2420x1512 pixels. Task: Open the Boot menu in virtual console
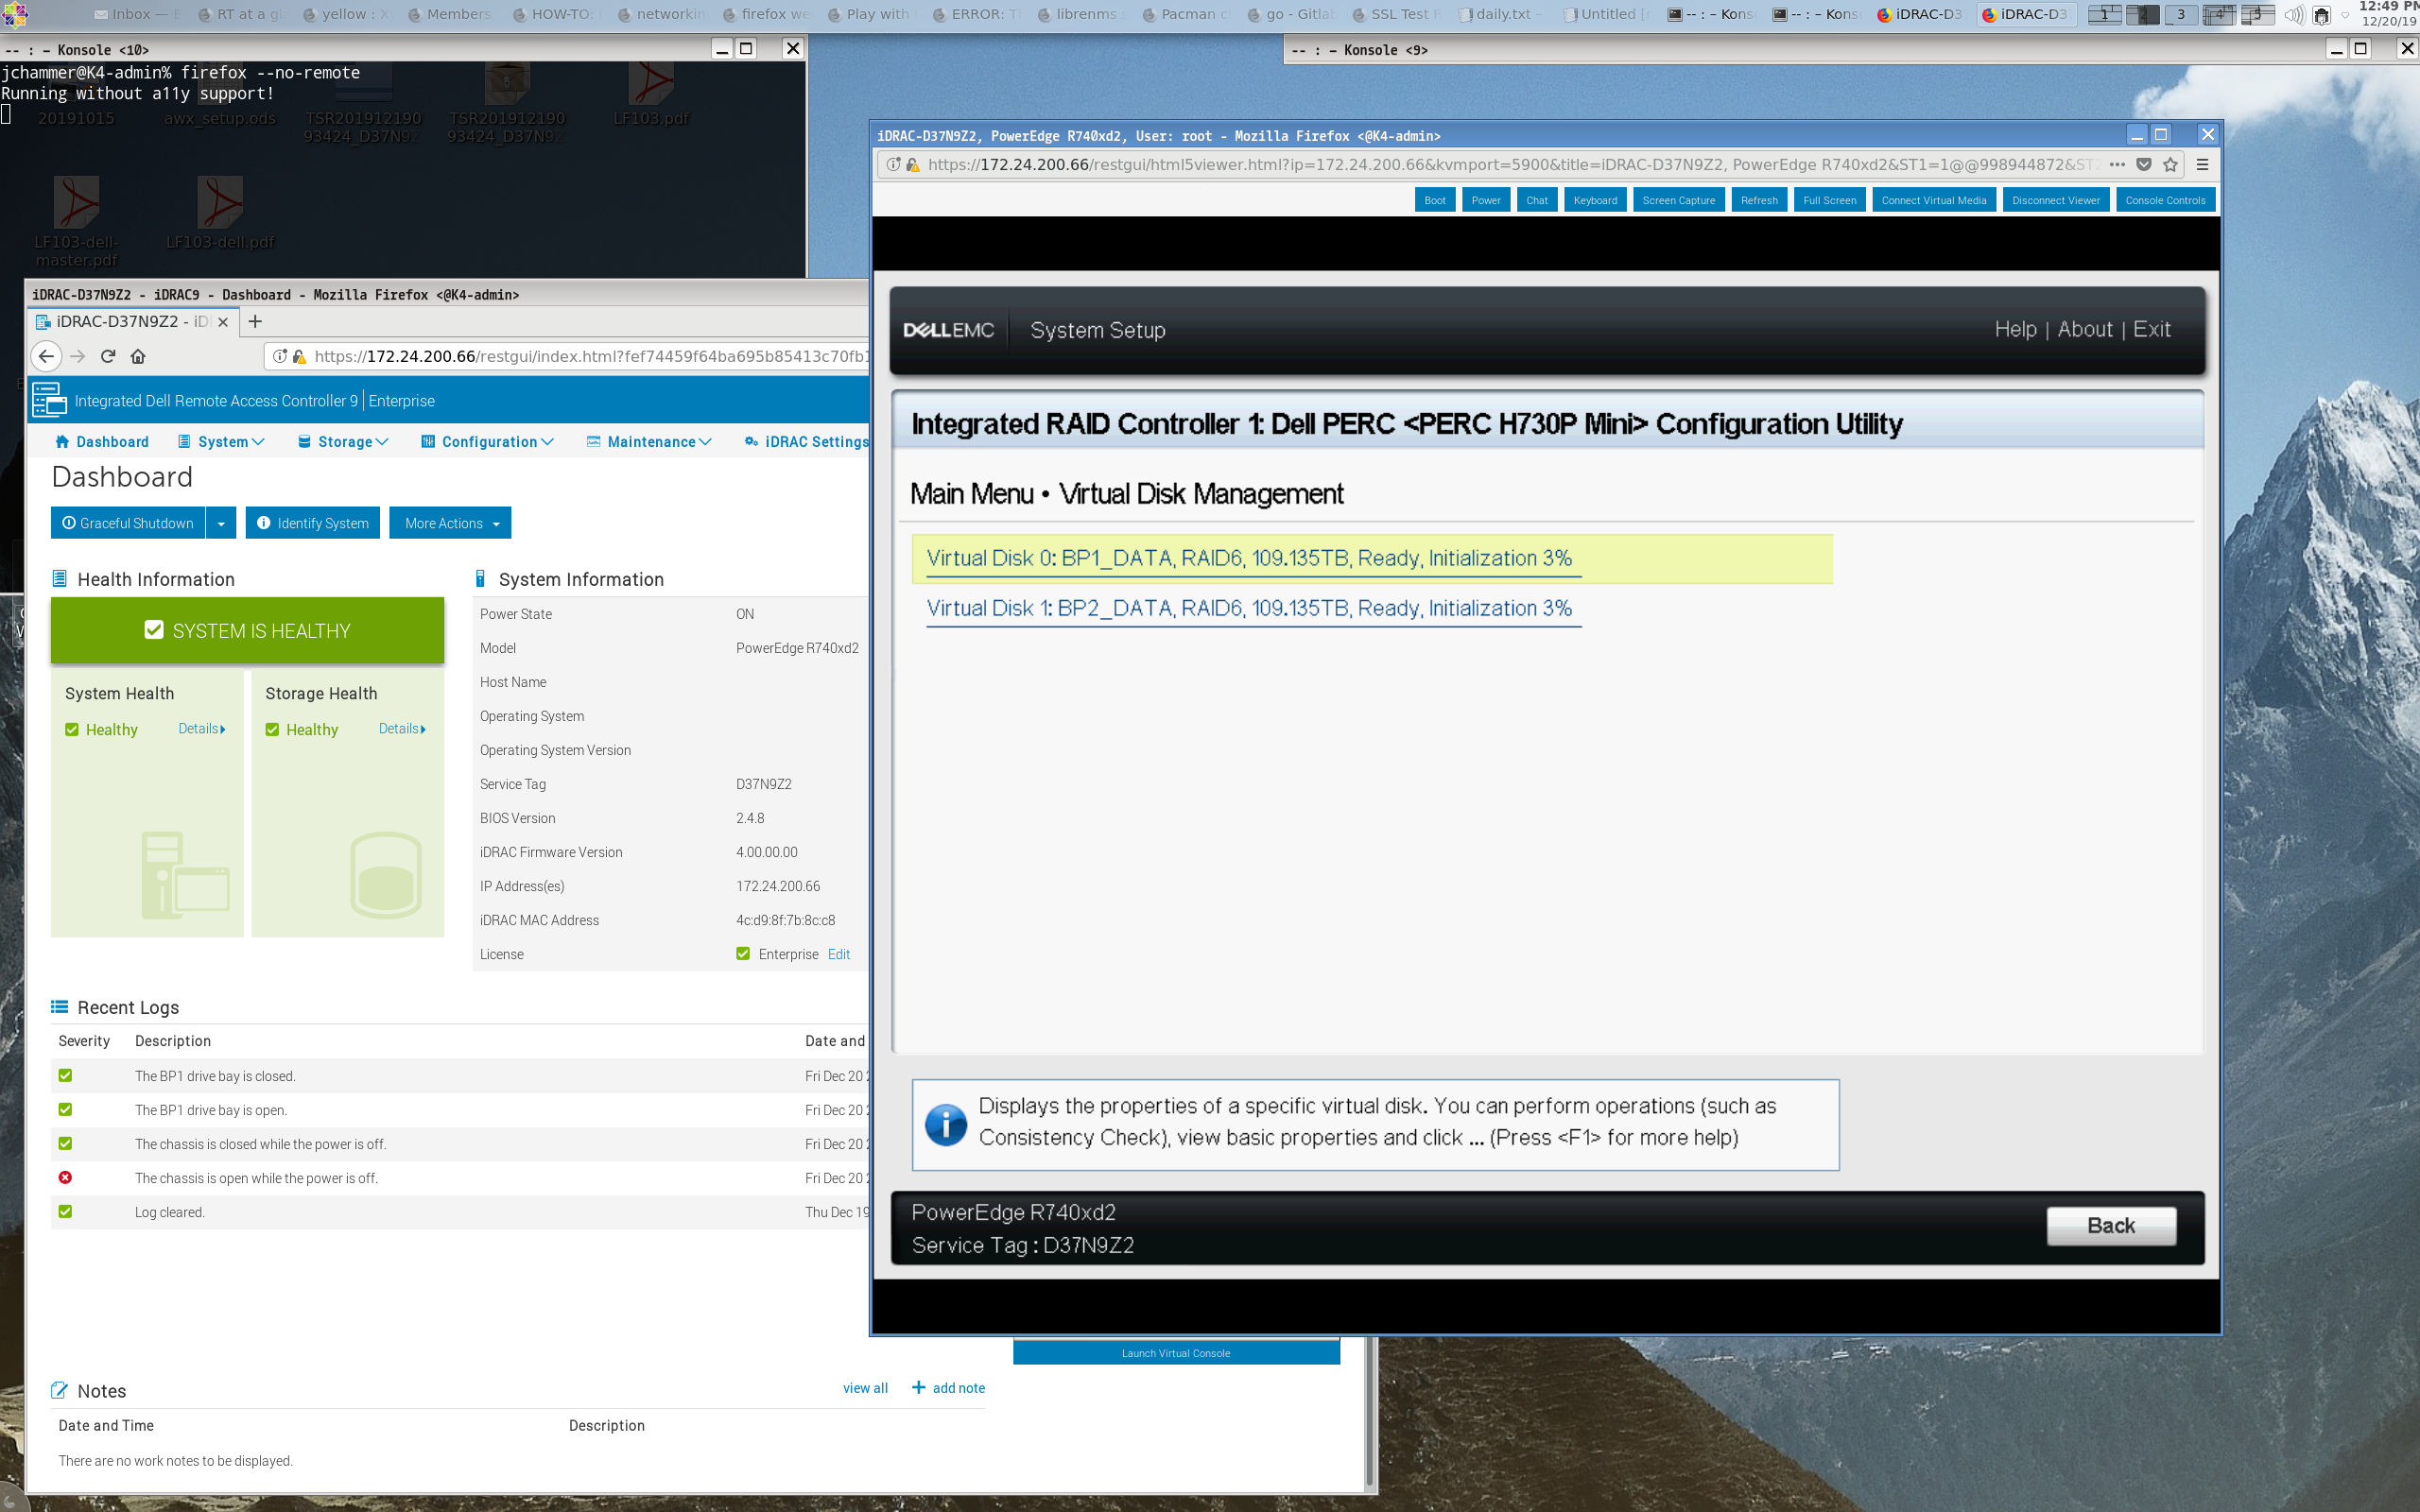[1435, 200]
